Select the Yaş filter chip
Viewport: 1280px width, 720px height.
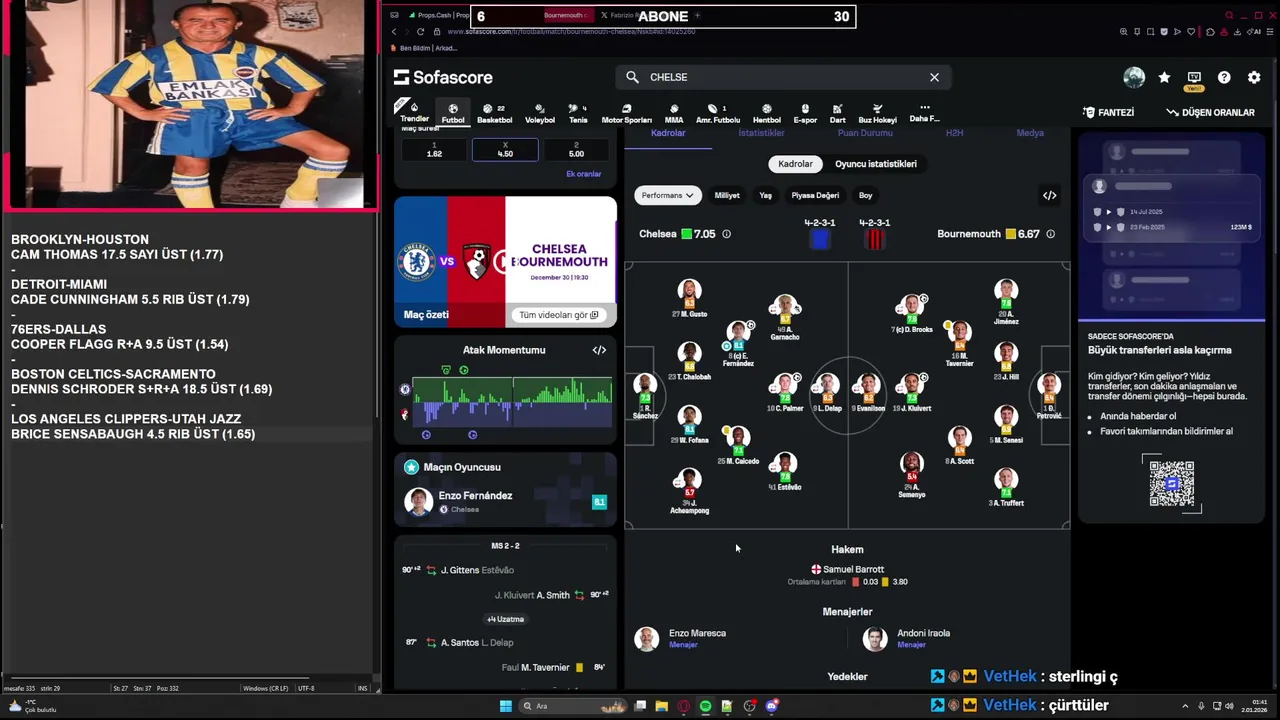pos(765,195)
